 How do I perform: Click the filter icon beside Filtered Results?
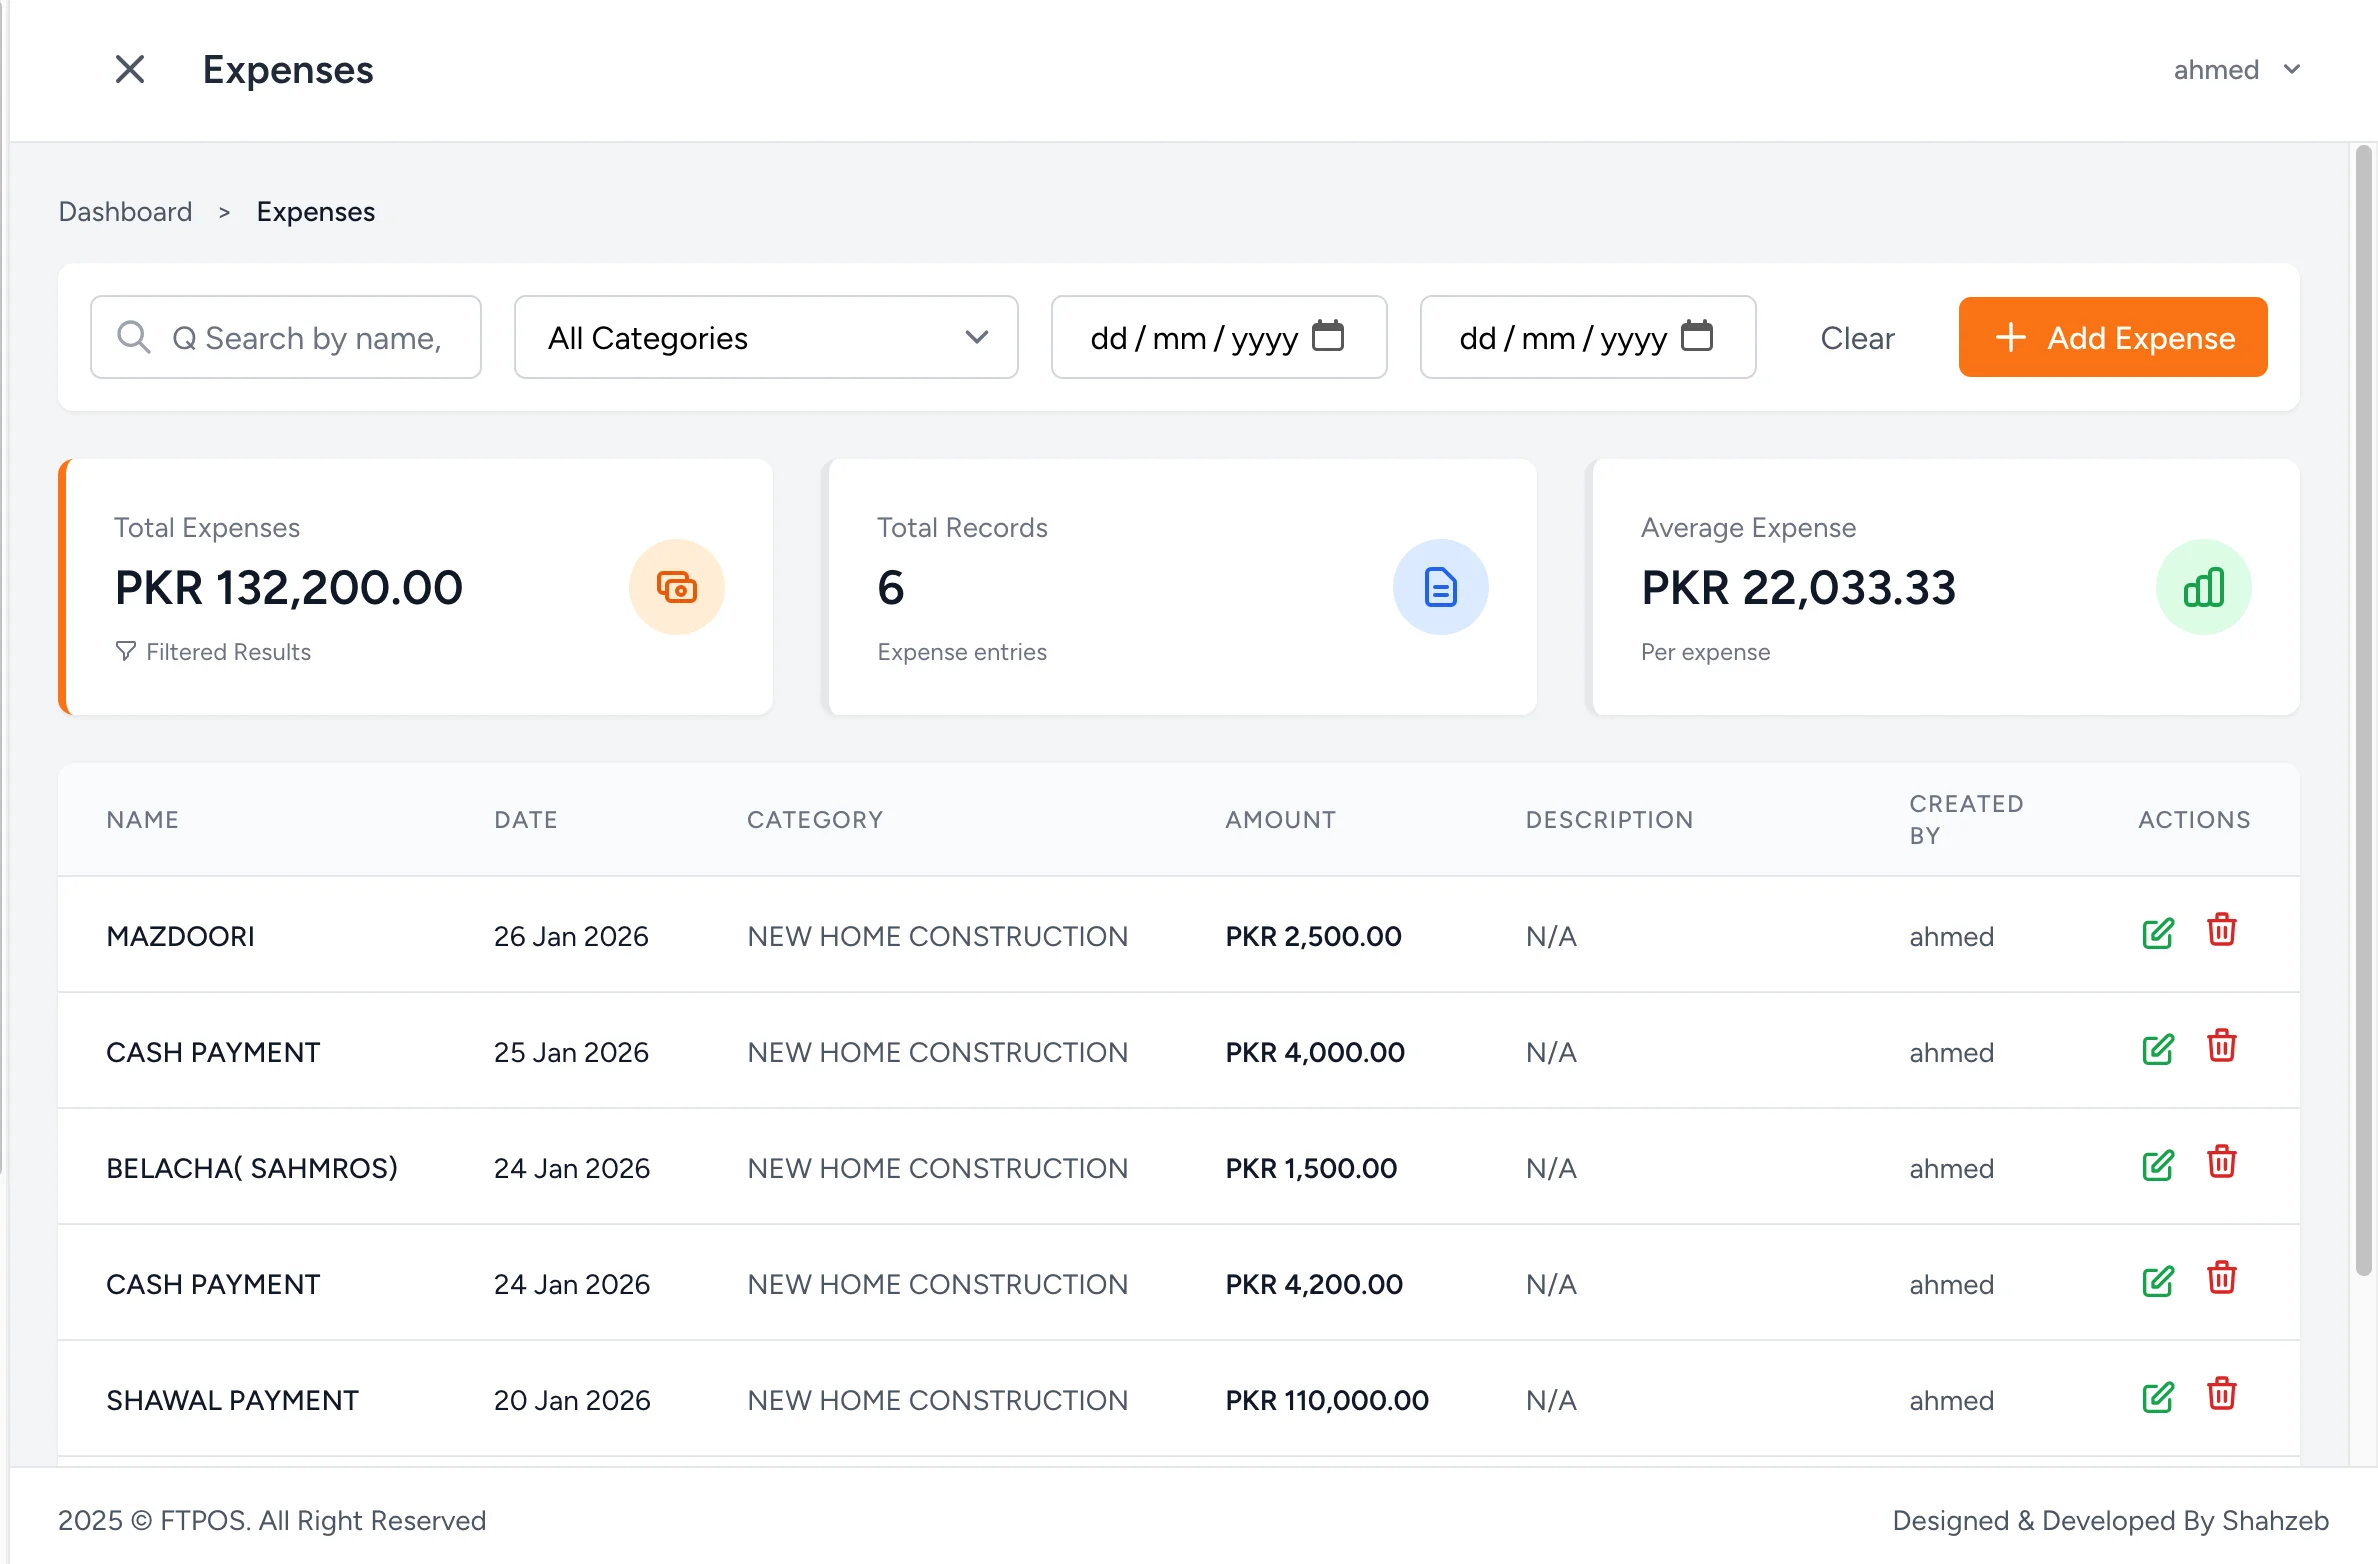125,651
